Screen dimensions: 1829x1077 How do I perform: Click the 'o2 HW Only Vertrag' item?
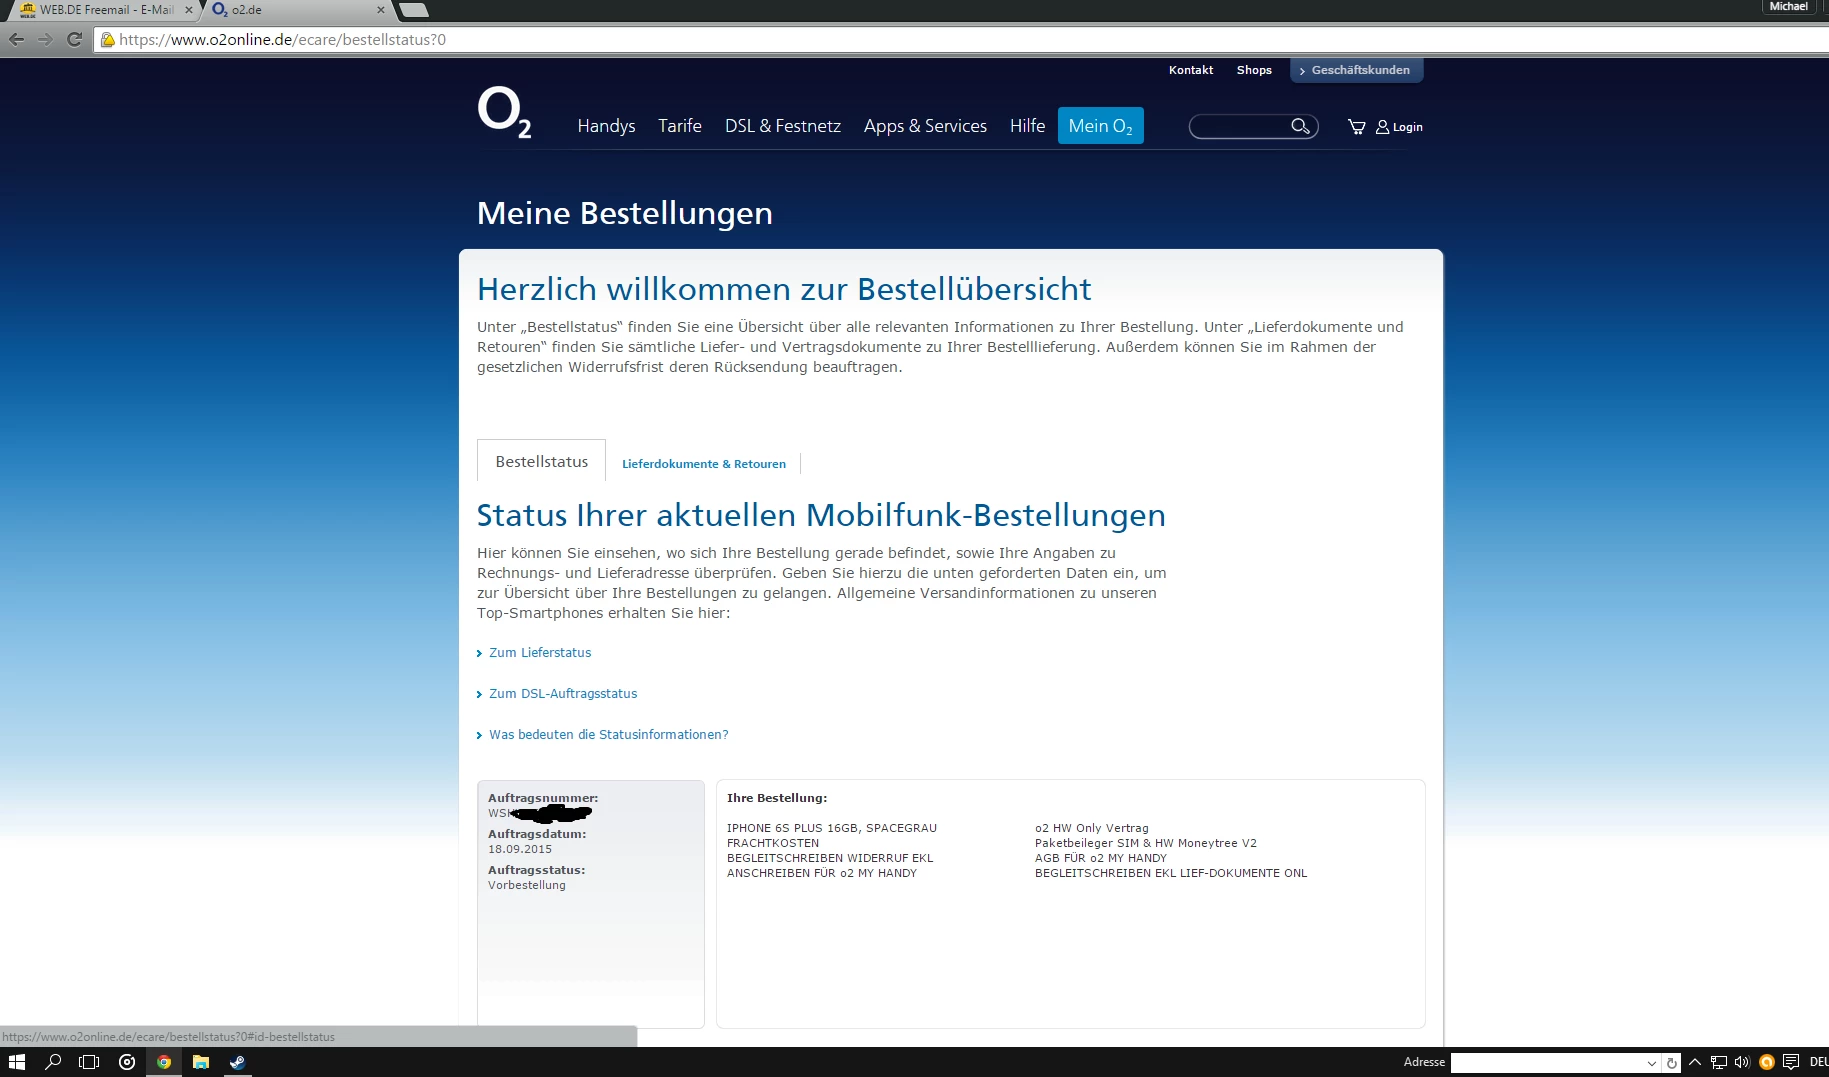tap(1092, 828)
